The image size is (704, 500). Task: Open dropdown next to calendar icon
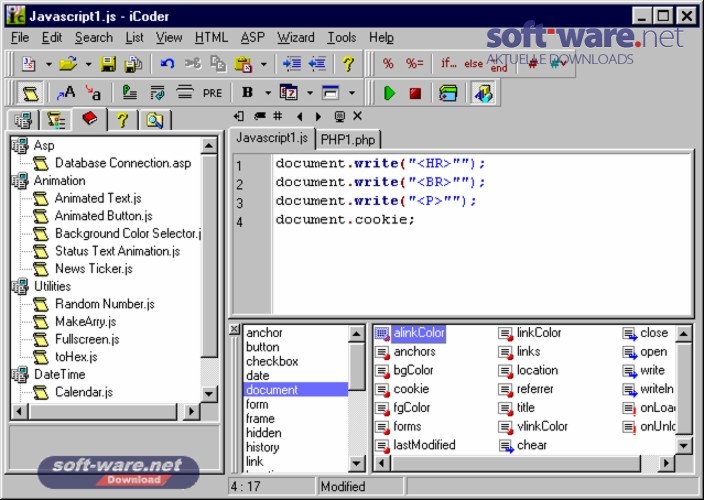[x=310, y=93]
